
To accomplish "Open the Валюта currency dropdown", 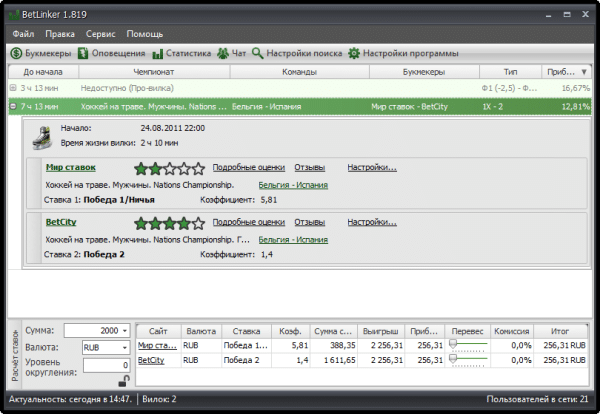I will tap(123, 347).
